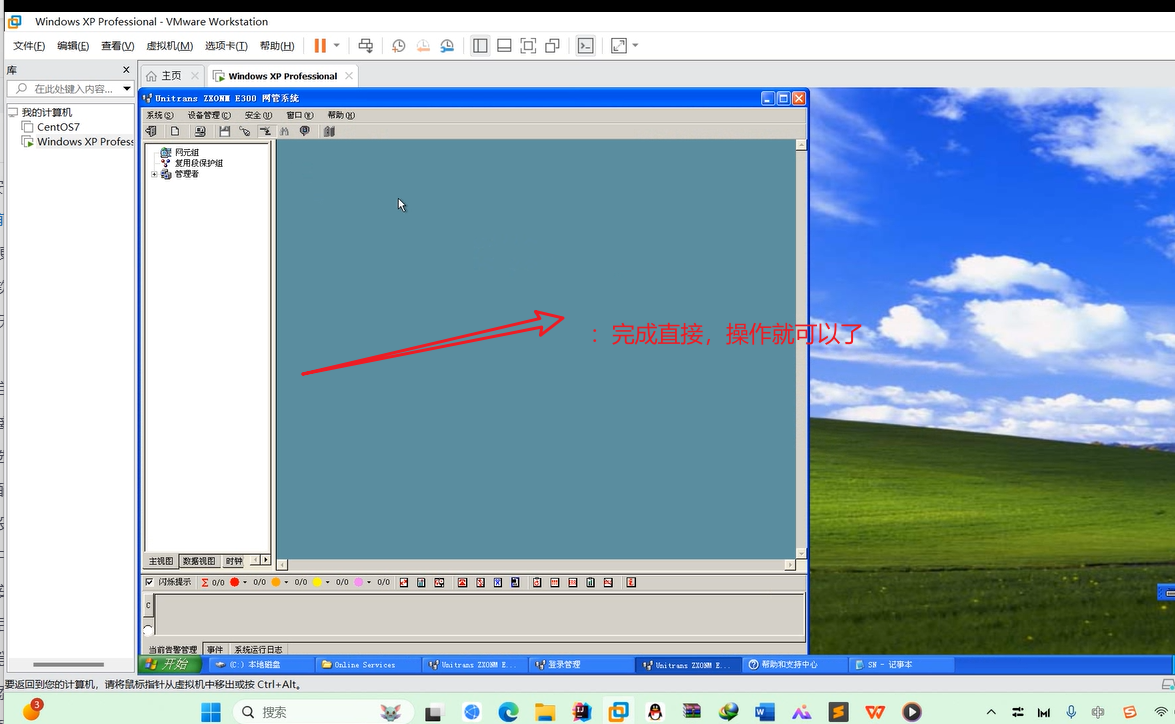The height and width of the screenshot is (724, 1175).
Task: Open dropdown beside red critical alarm dot
Action: [x=244, y=582]
